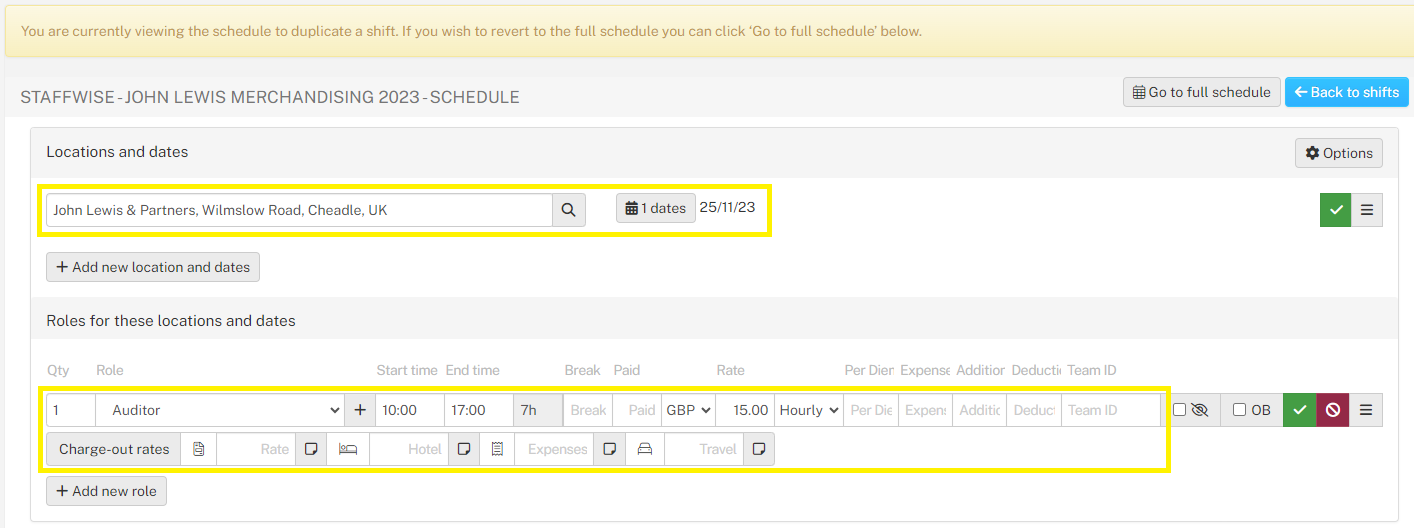Click the Paid input field

click(x=637, y=410)
